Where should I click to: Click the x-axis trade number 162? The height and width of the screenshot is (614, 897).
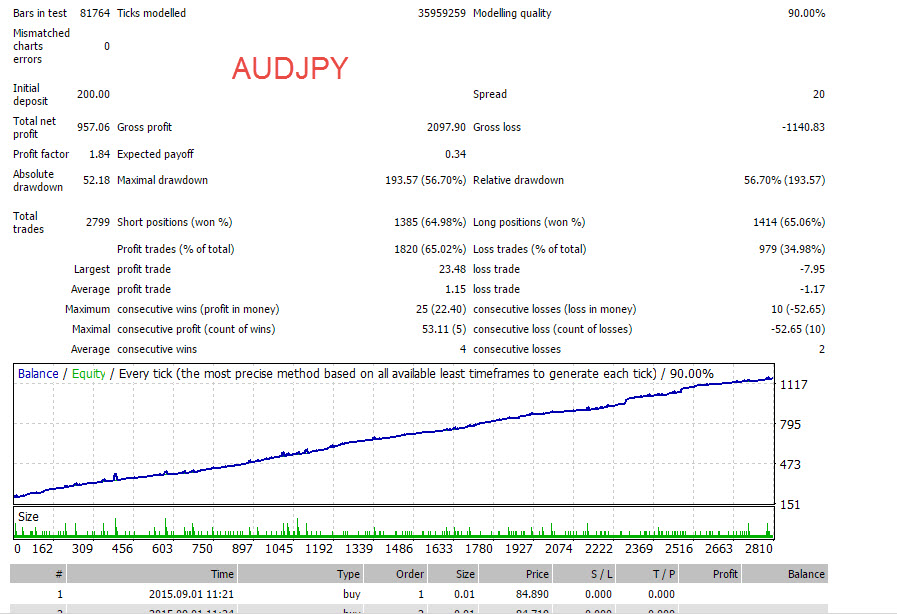[x=42, y=549]
